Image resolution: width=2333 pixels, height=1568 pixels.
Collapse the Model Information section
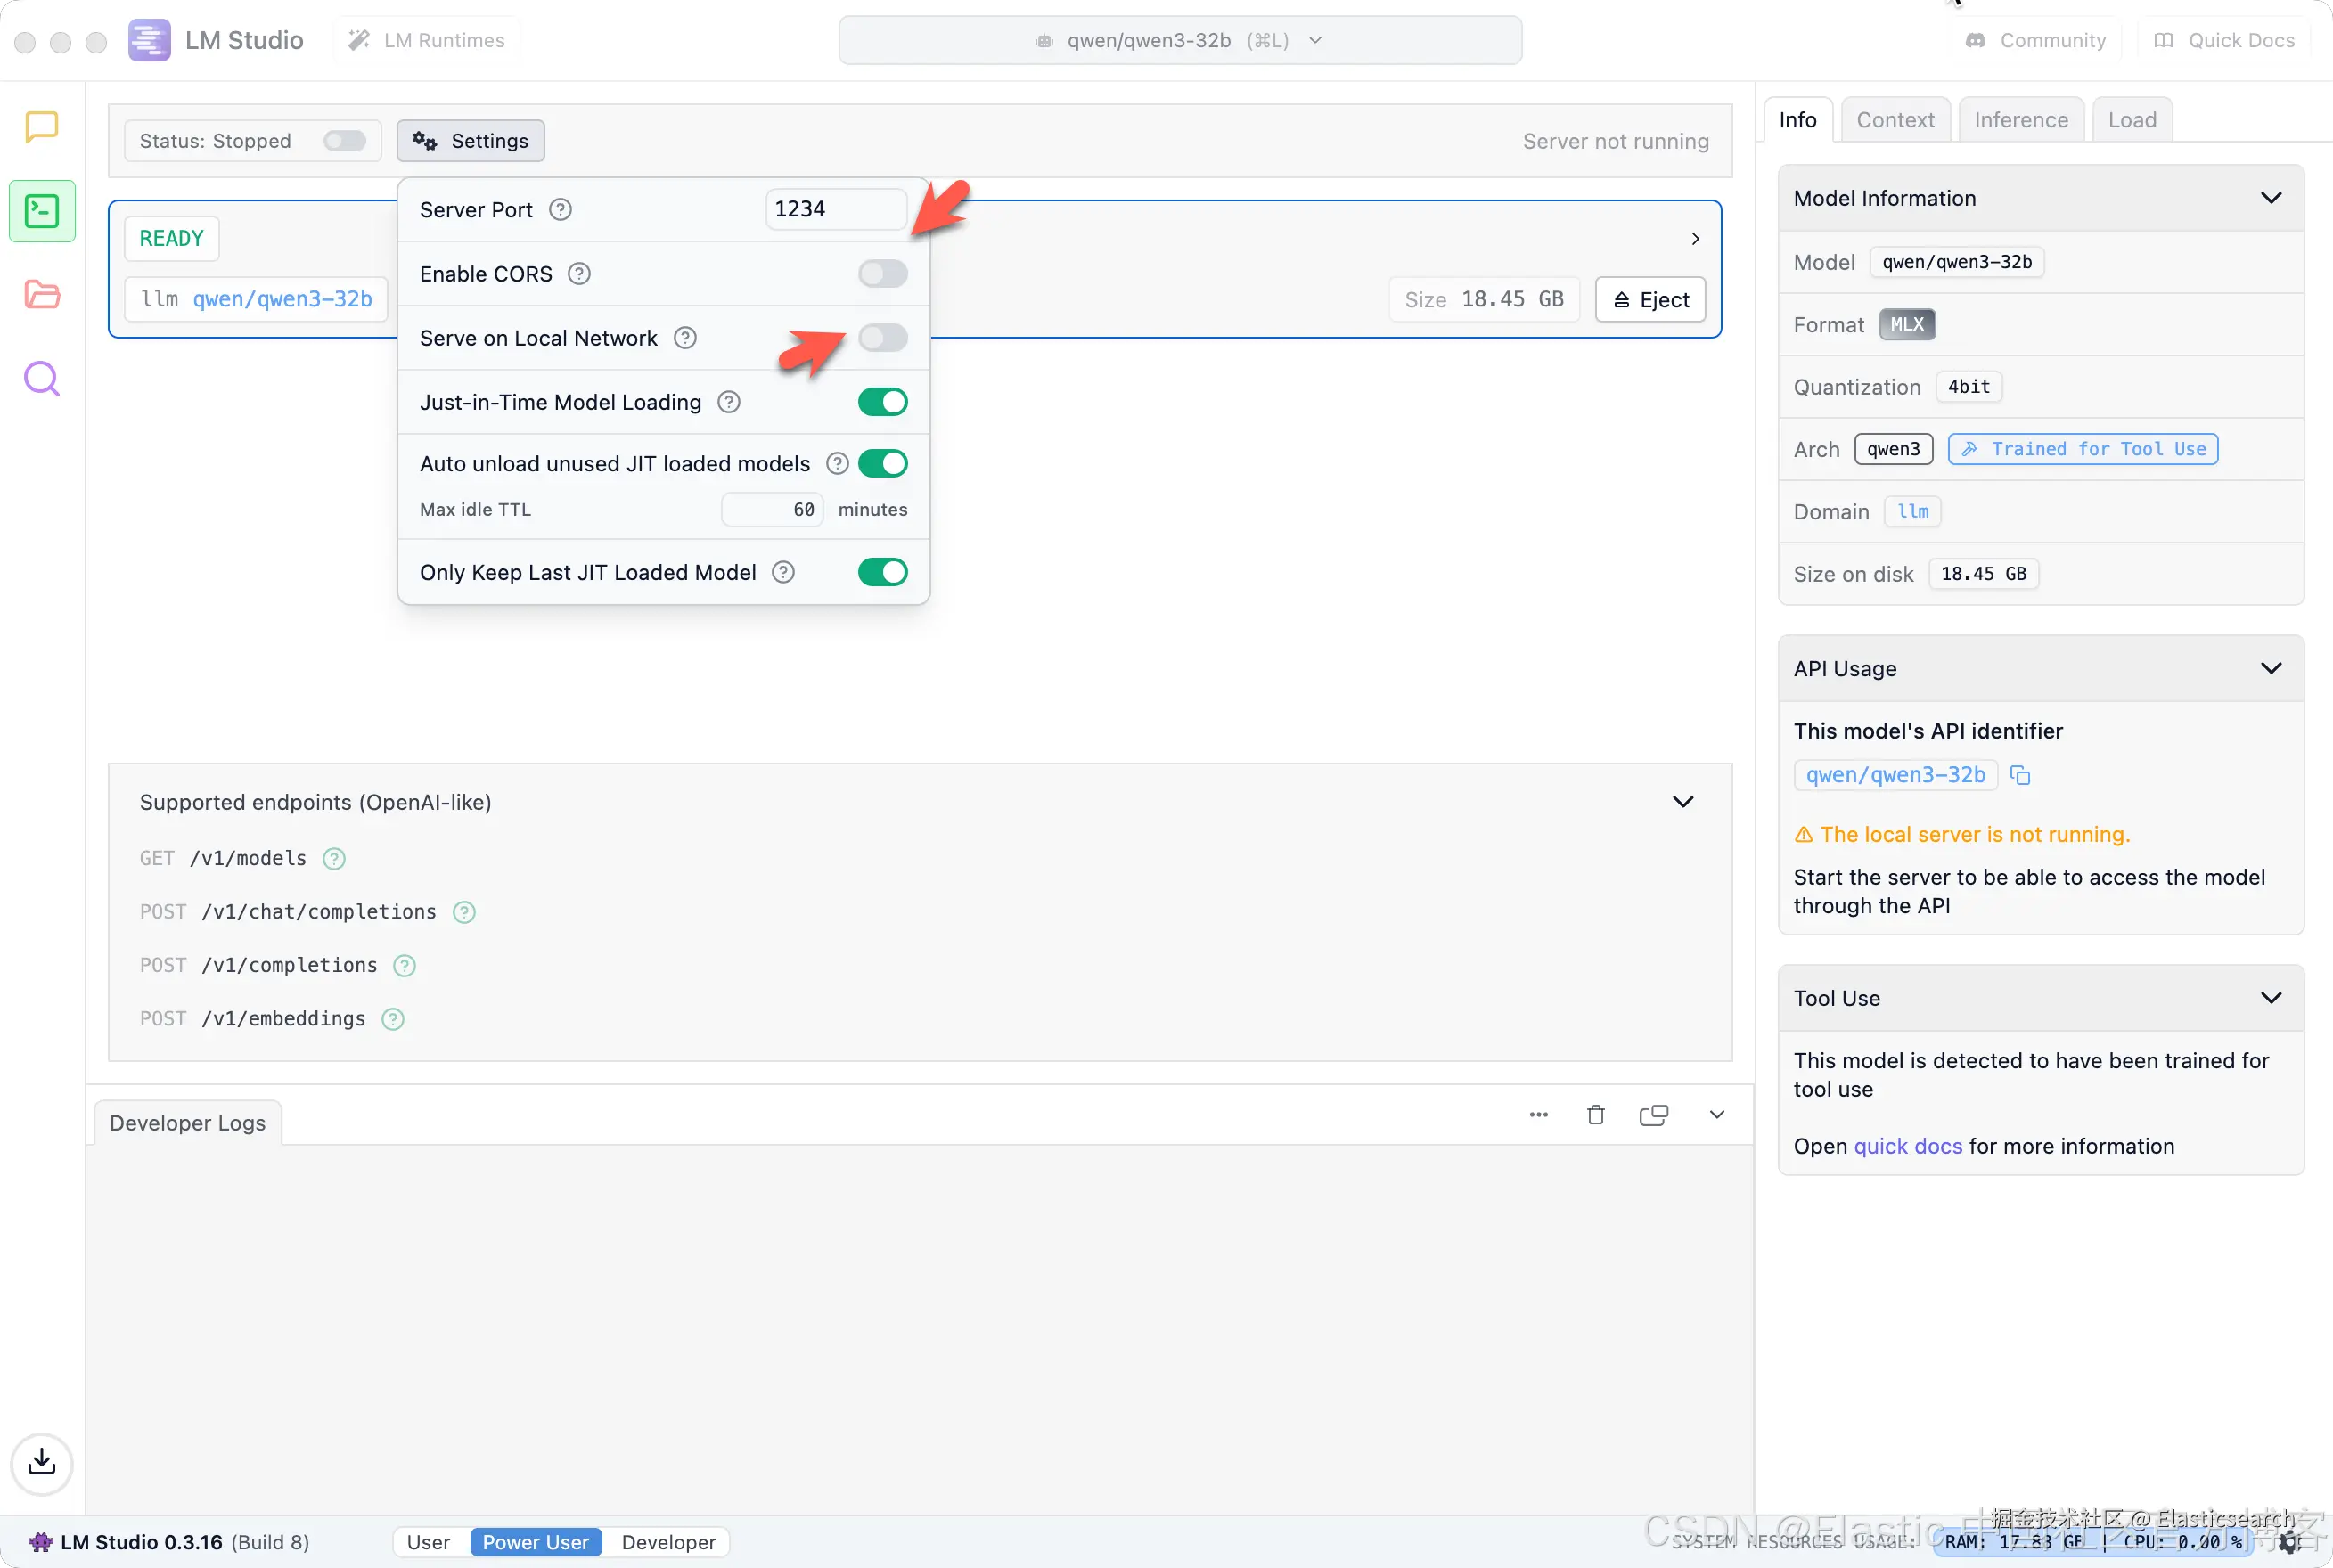tap(2271, 198)
